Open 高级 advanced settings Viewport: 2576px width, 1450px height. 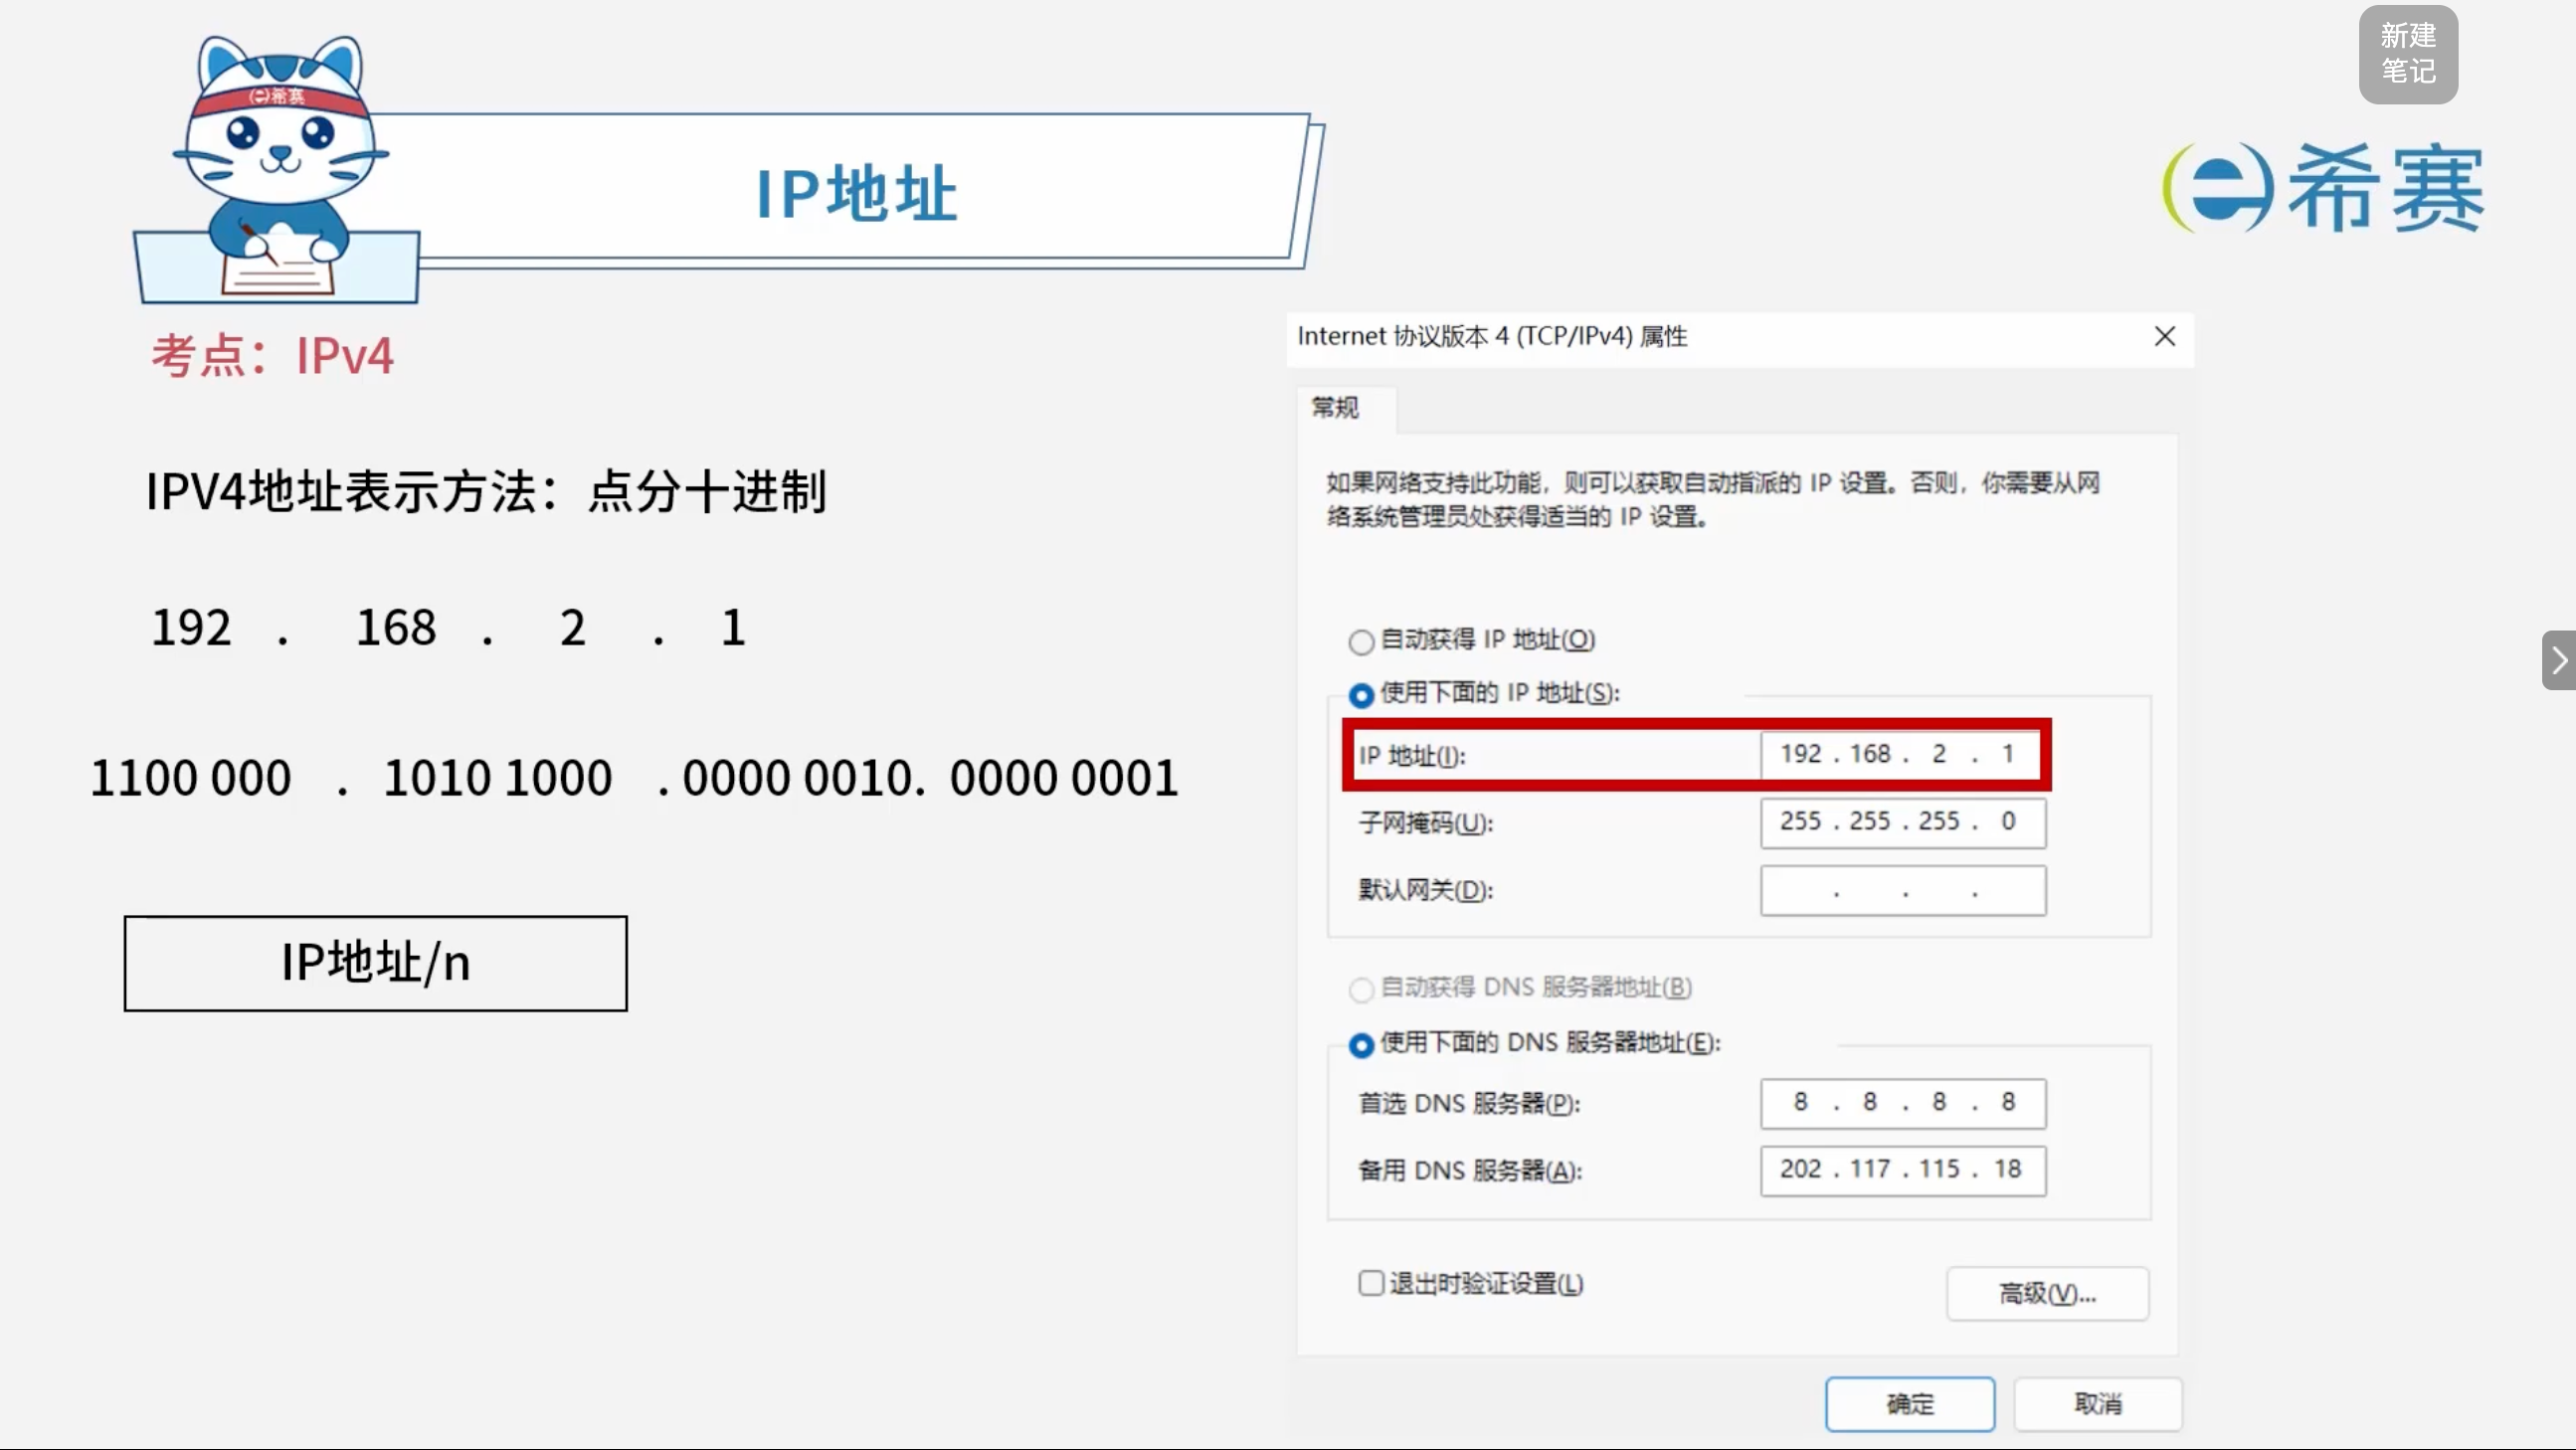(x=2047, y=1294)
